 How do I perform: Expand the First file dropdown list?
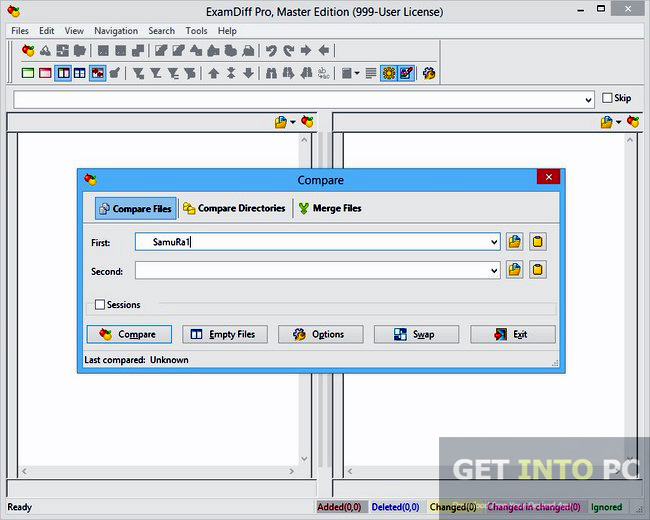(x=494, y=242)
